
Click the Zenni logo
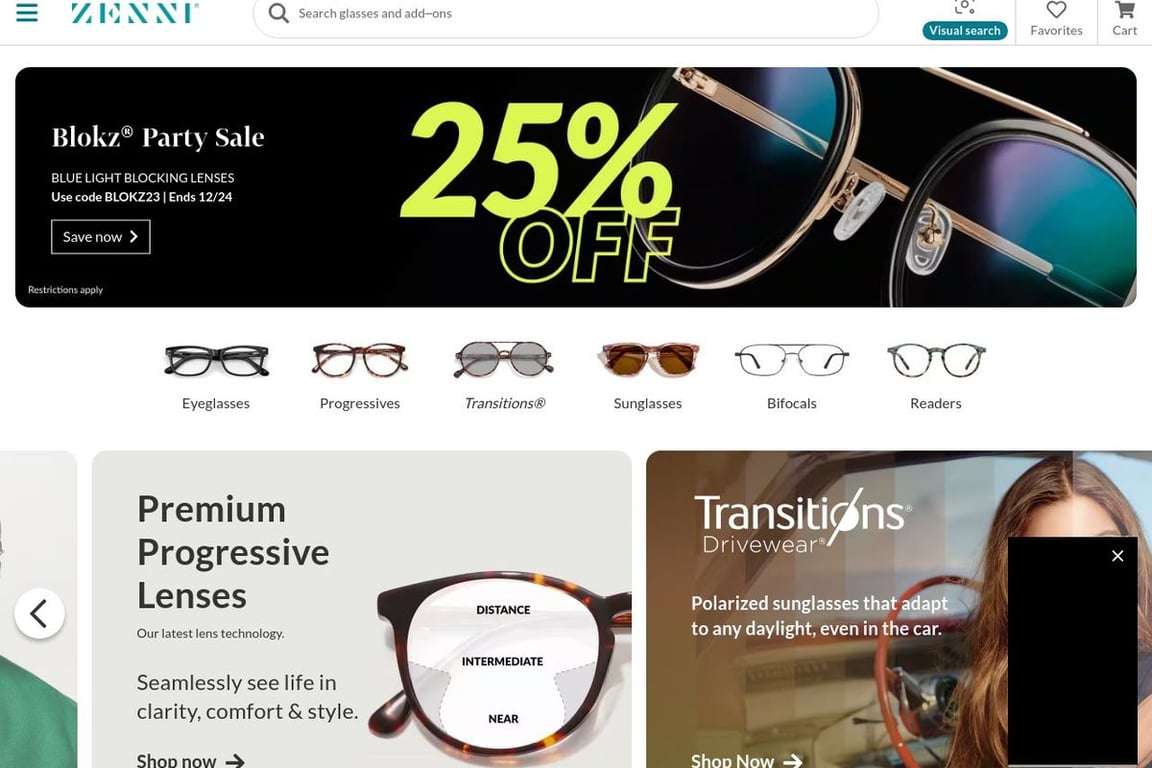coord(134,12)
